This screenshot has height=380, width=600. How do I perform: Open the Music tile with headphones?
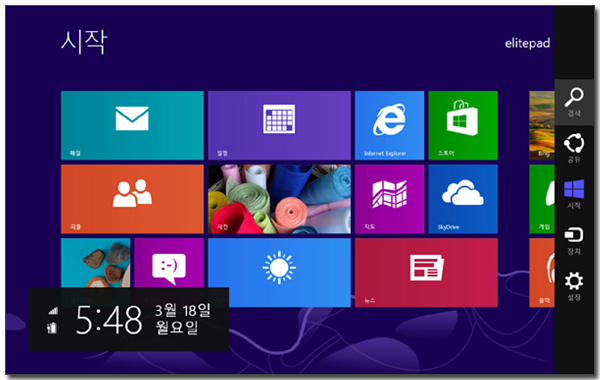click(x=542, y=272)
